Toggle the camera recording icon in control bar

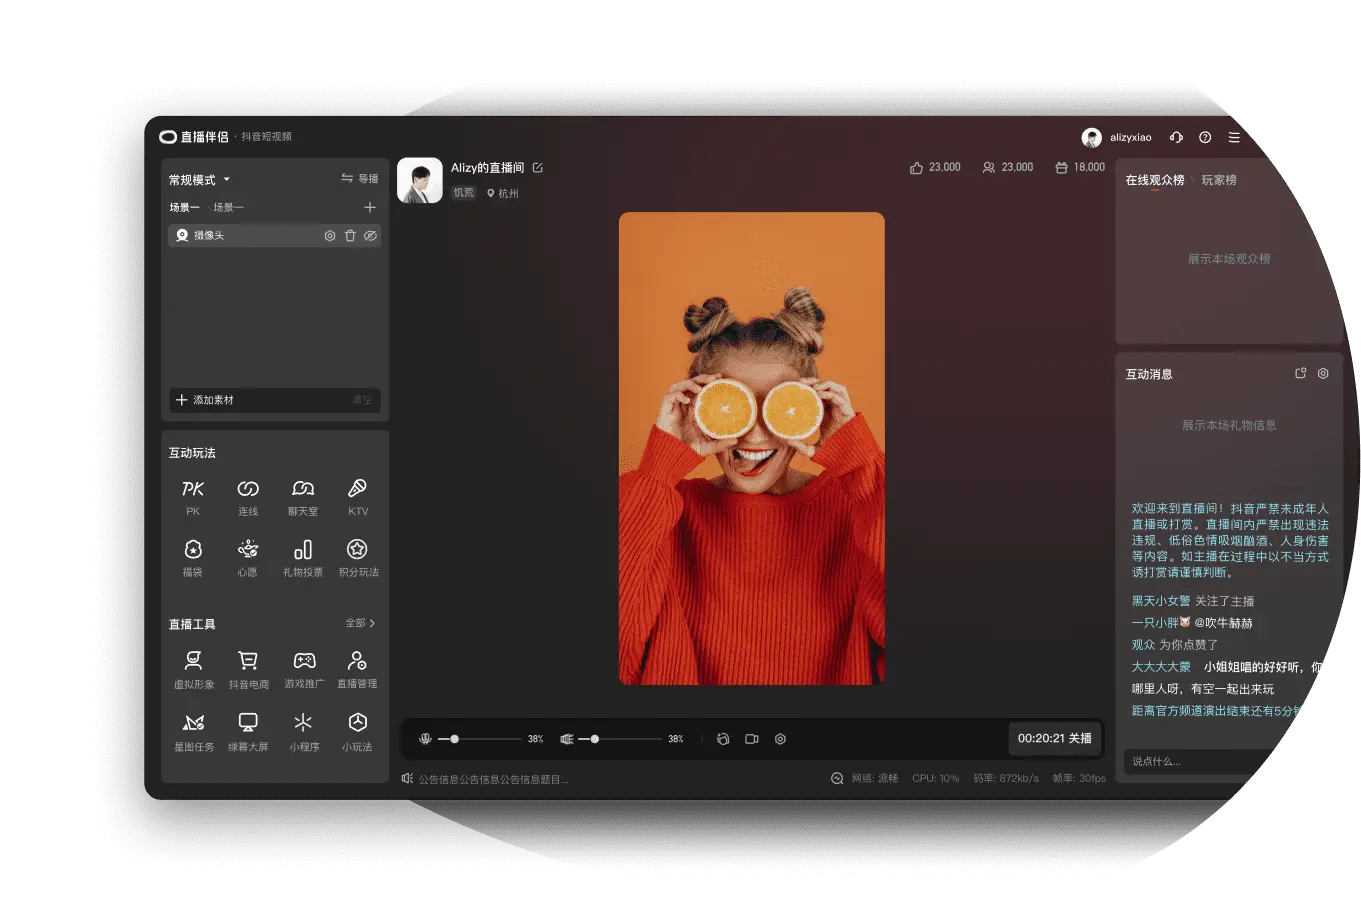pyautogui.click(x=751, y=739)
